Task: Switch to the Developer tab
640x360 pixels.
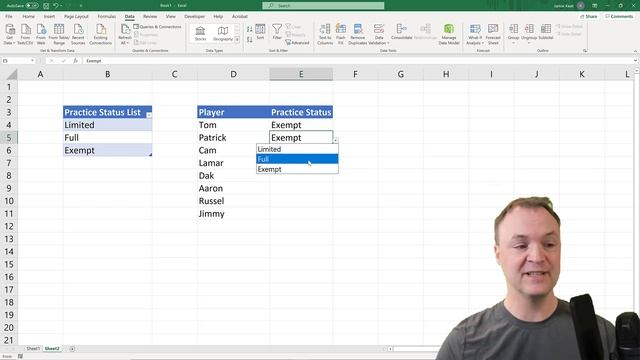Action: [x=194, y=16]
